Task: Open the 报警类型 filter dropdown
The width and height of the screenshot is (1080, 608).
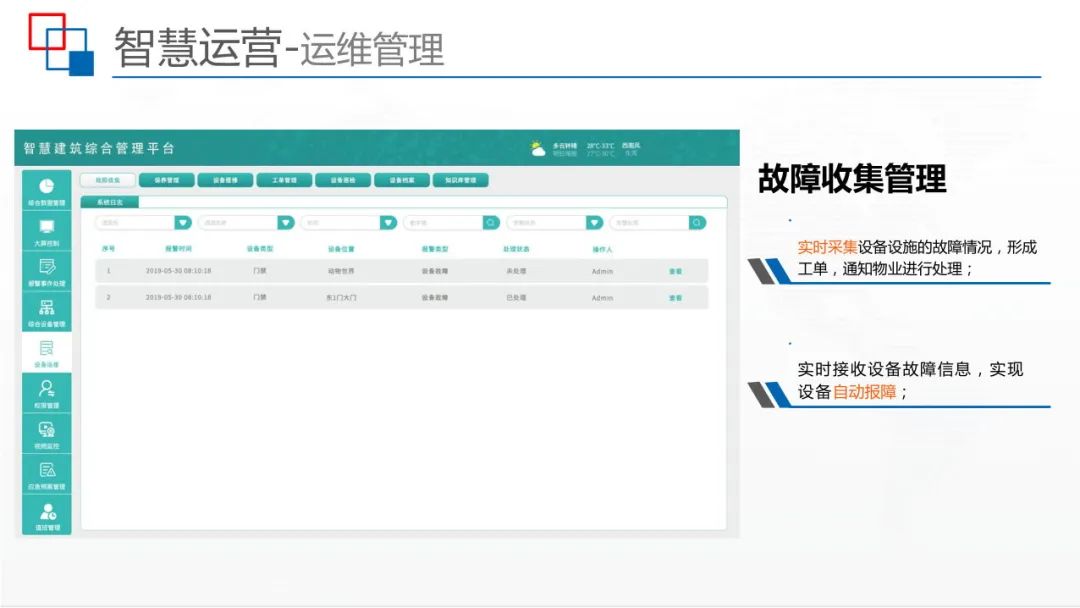Action: pos(386,221)
